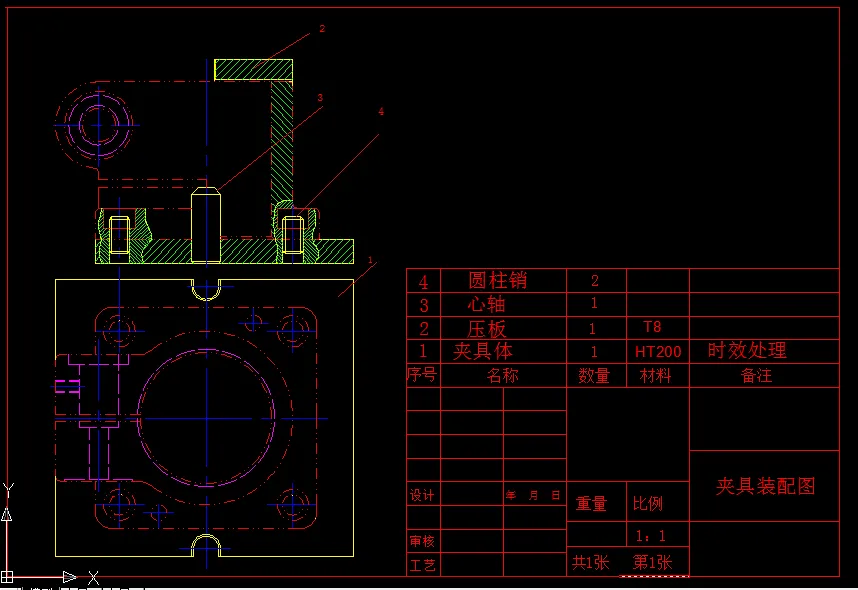858x590 pixels.
Task: Click the 设计 label in title block
Action: pos(422,495)
